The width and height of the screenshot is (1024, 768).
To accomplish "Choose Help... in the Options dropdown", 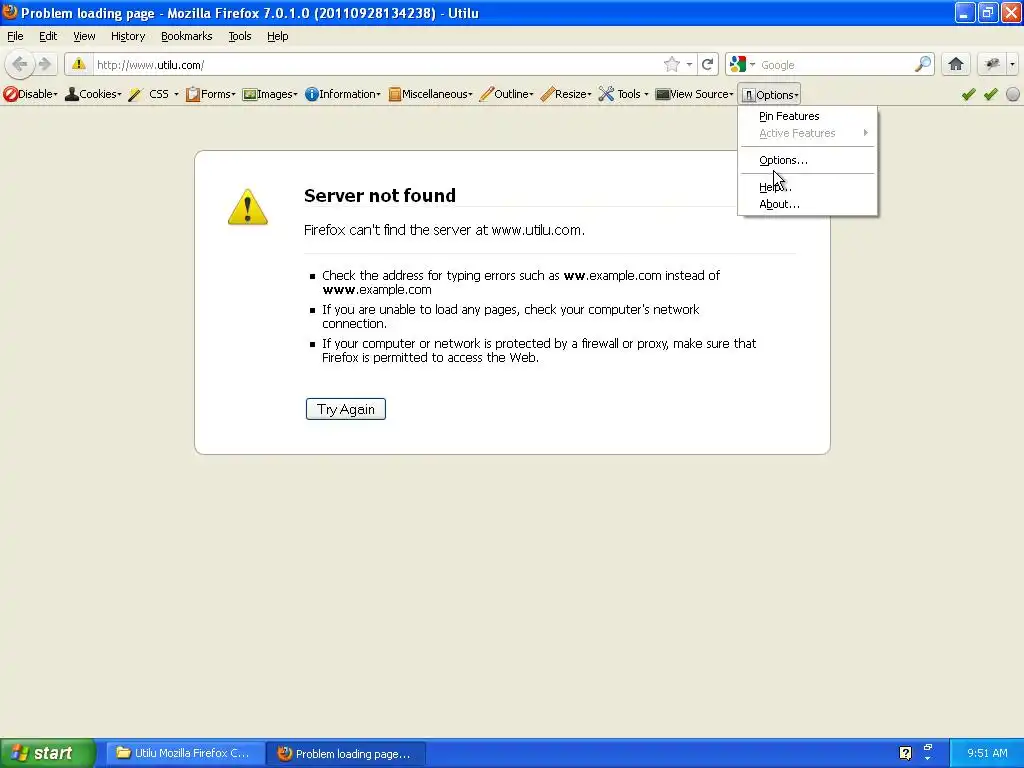I will click(808, 187).
